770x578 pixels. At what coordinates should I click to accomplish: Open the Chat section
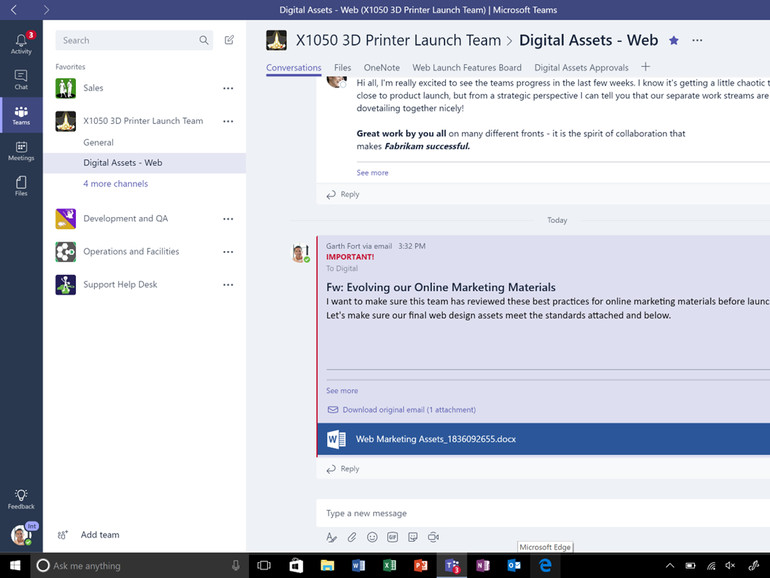[x=21, y=80]
